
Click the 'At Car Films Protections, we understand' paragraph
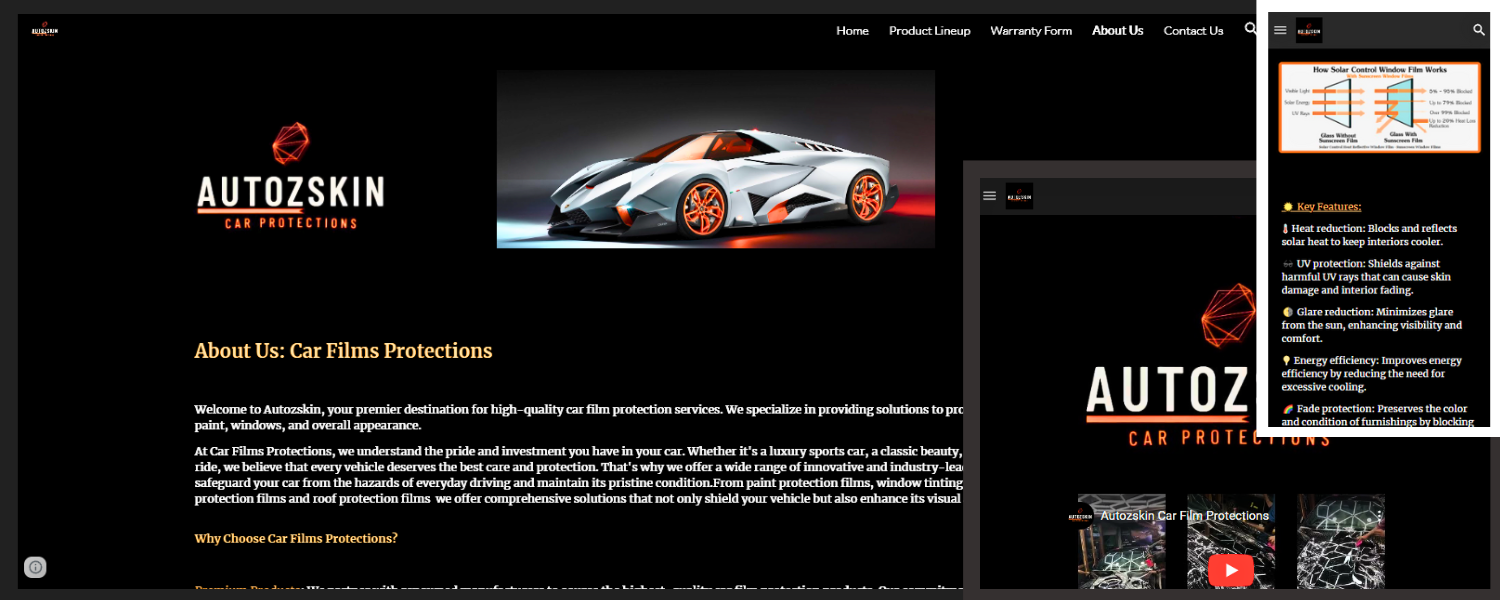click(x=578, y=475)
